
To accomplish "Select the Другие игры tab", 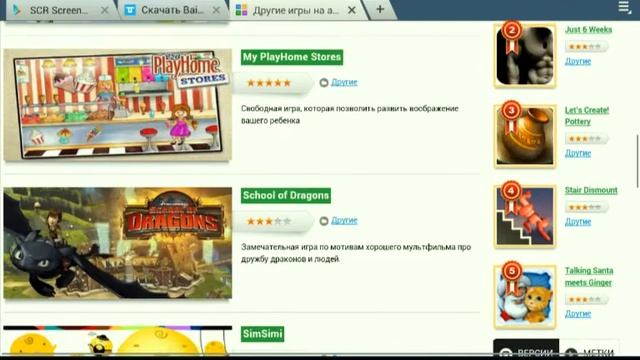I will (x=296, y=10).
